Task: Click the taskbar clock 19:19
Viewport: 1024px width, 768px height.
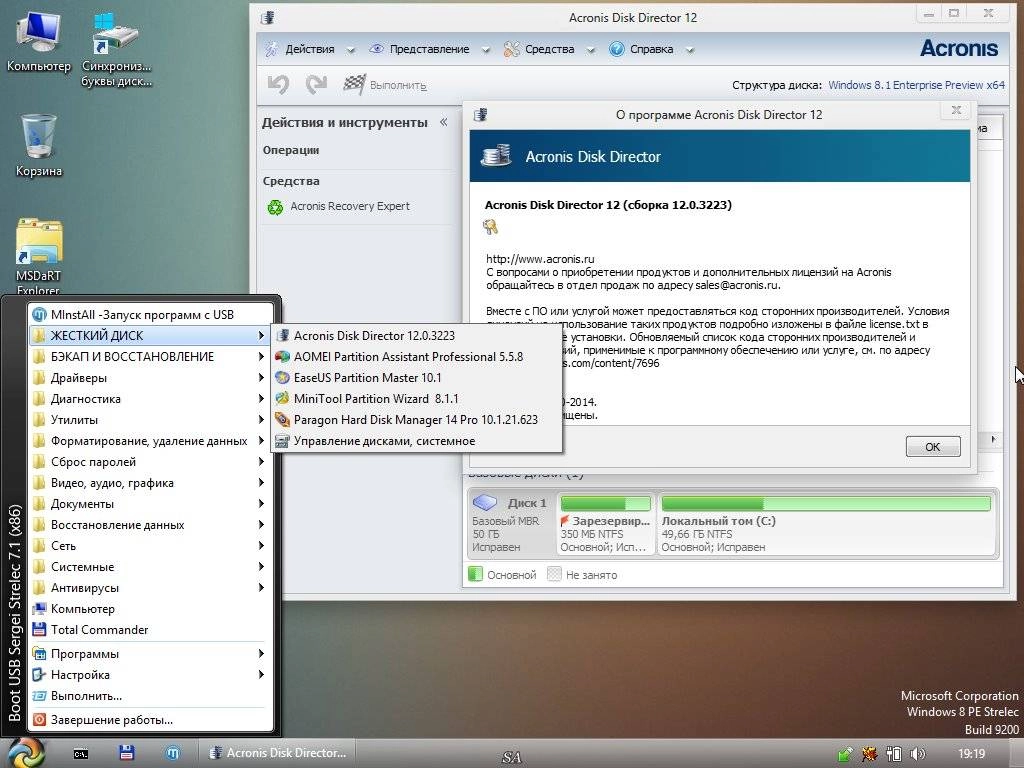Action: coord(972,754)
